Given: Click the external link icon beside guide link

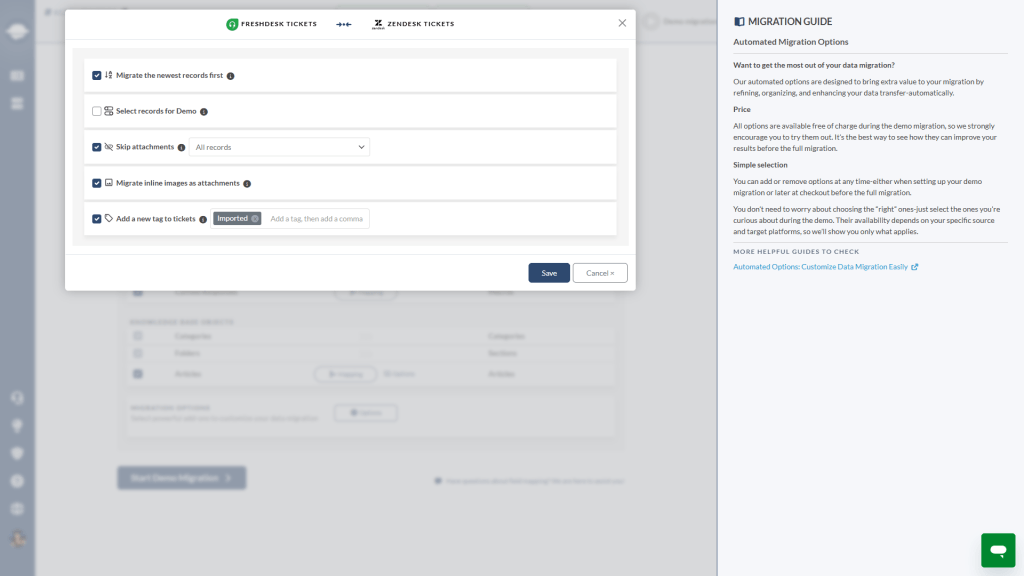Looking at the screenshot, I should tap(915, 266).
